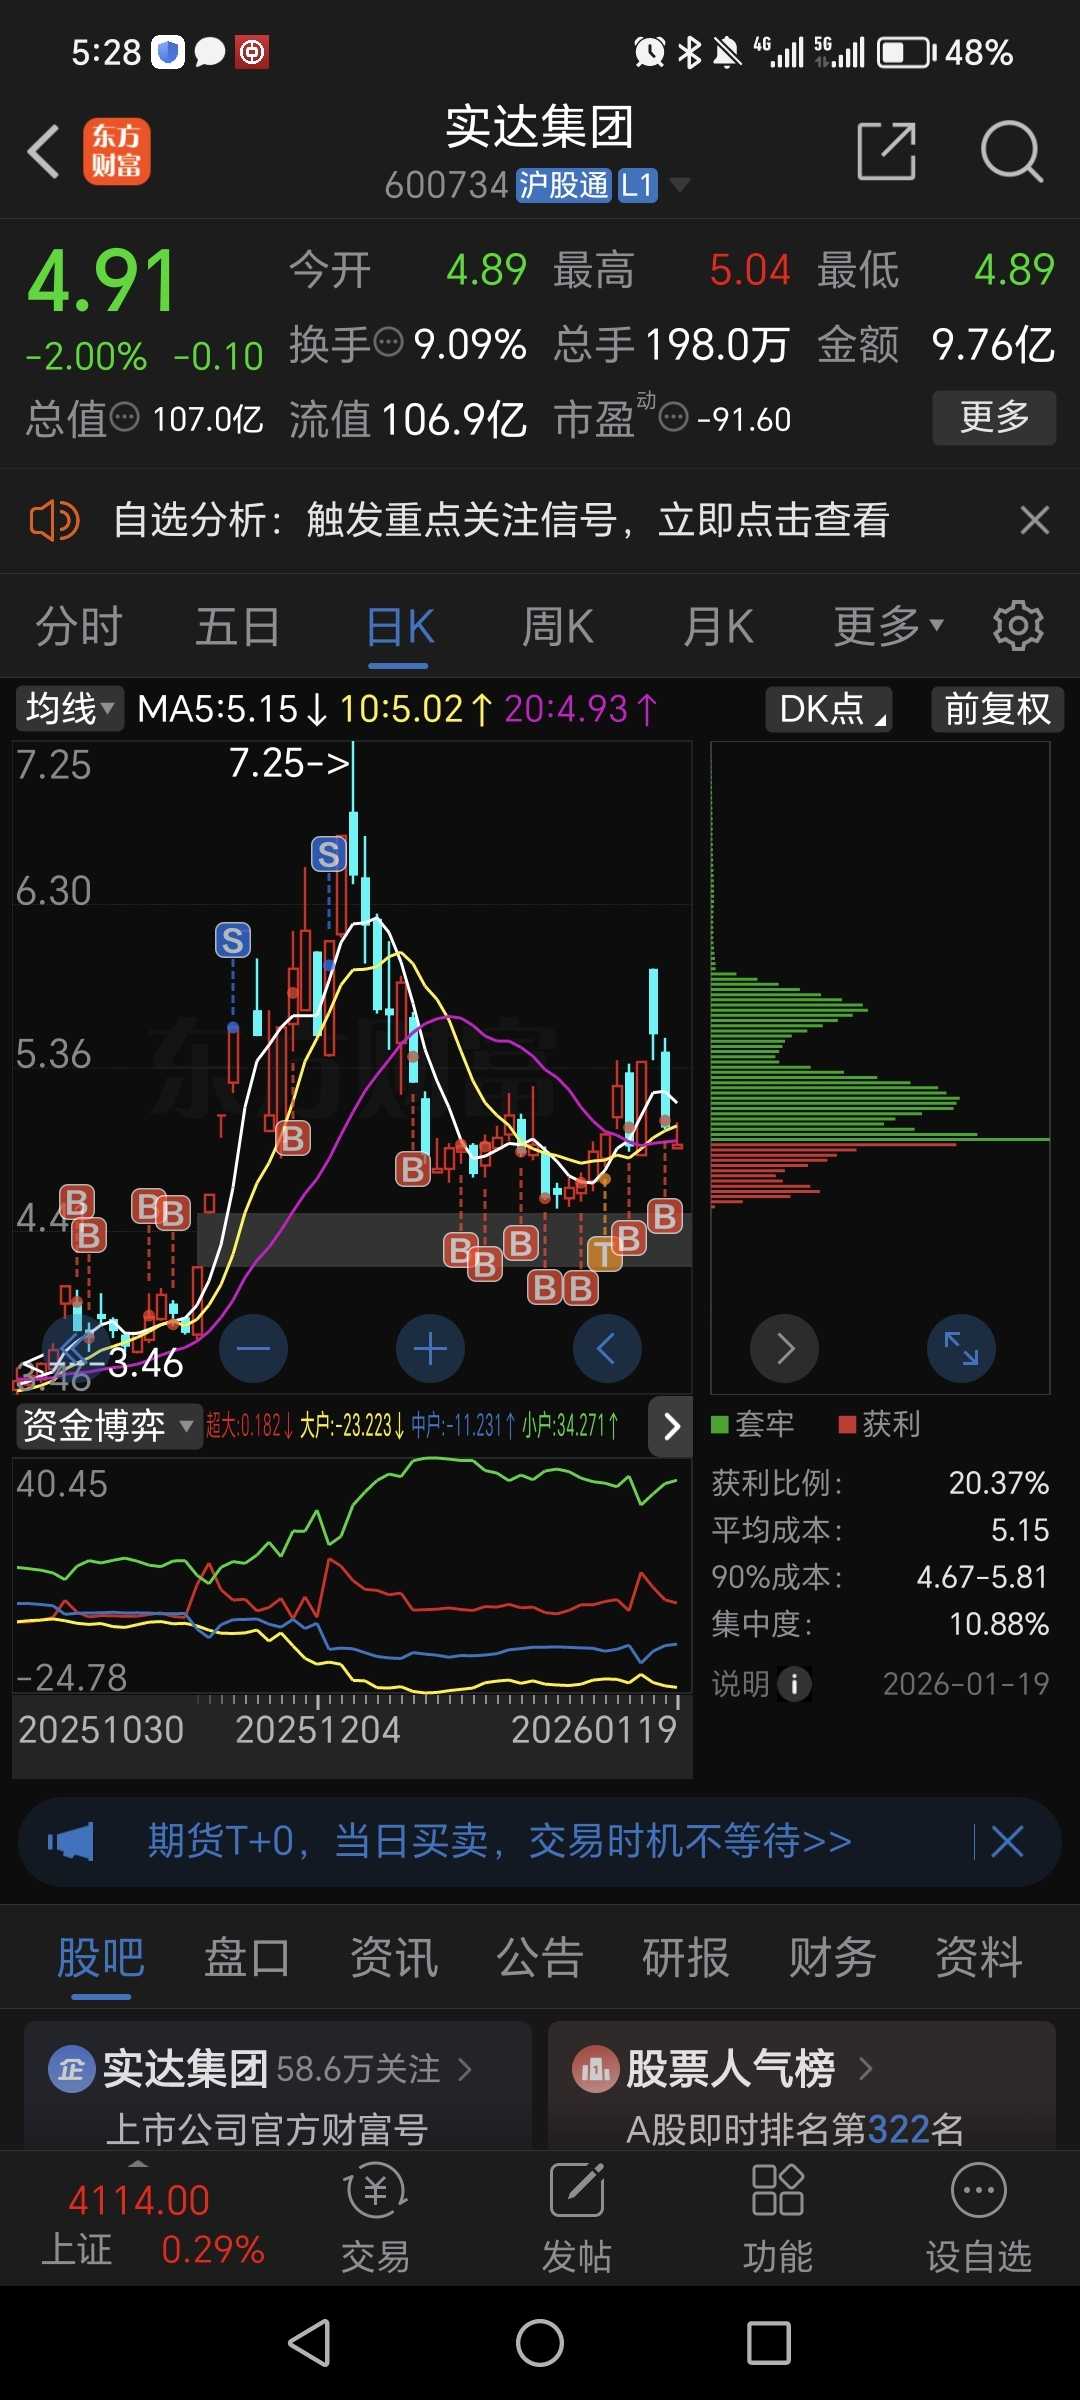Switch to the 周K chart tab
This screenshot has width=1080, height=2400.
[x=558, y=627]
